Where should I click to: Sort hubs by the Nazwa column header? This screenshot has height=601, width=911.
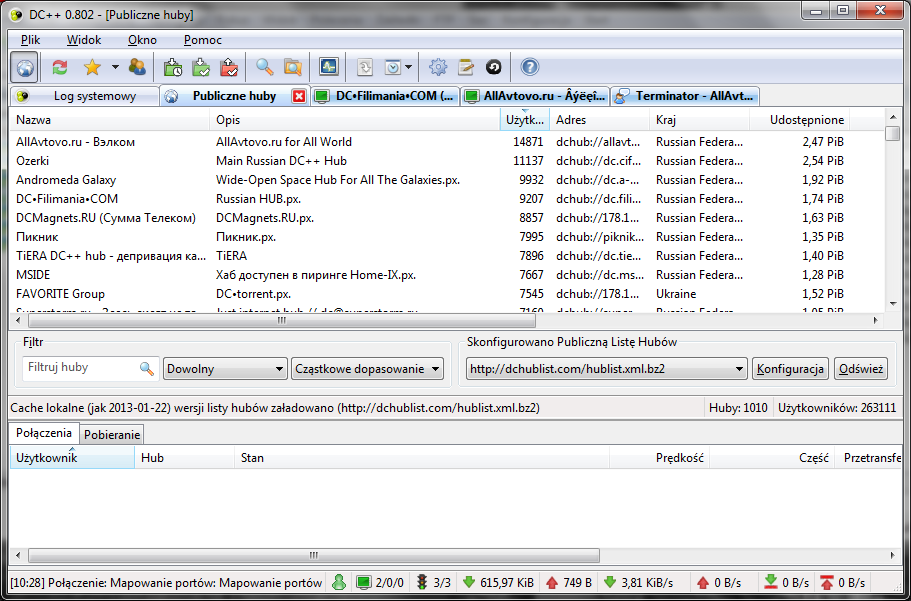(x=109, y=120)
